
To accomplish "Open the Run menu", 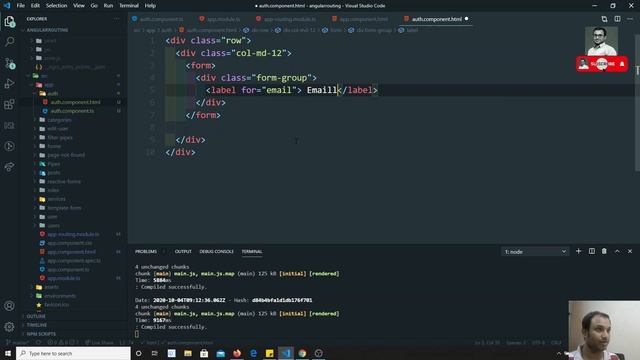I will [x=108, y=6].
